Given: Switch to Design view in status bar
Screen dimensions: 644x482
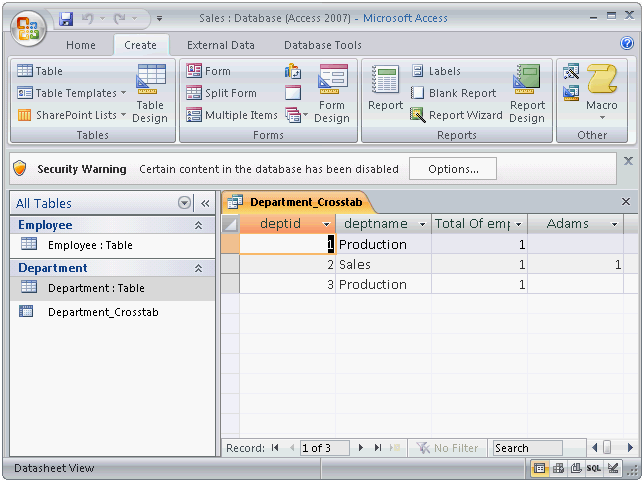Looking at the screenshot, I should pos(613,468).
